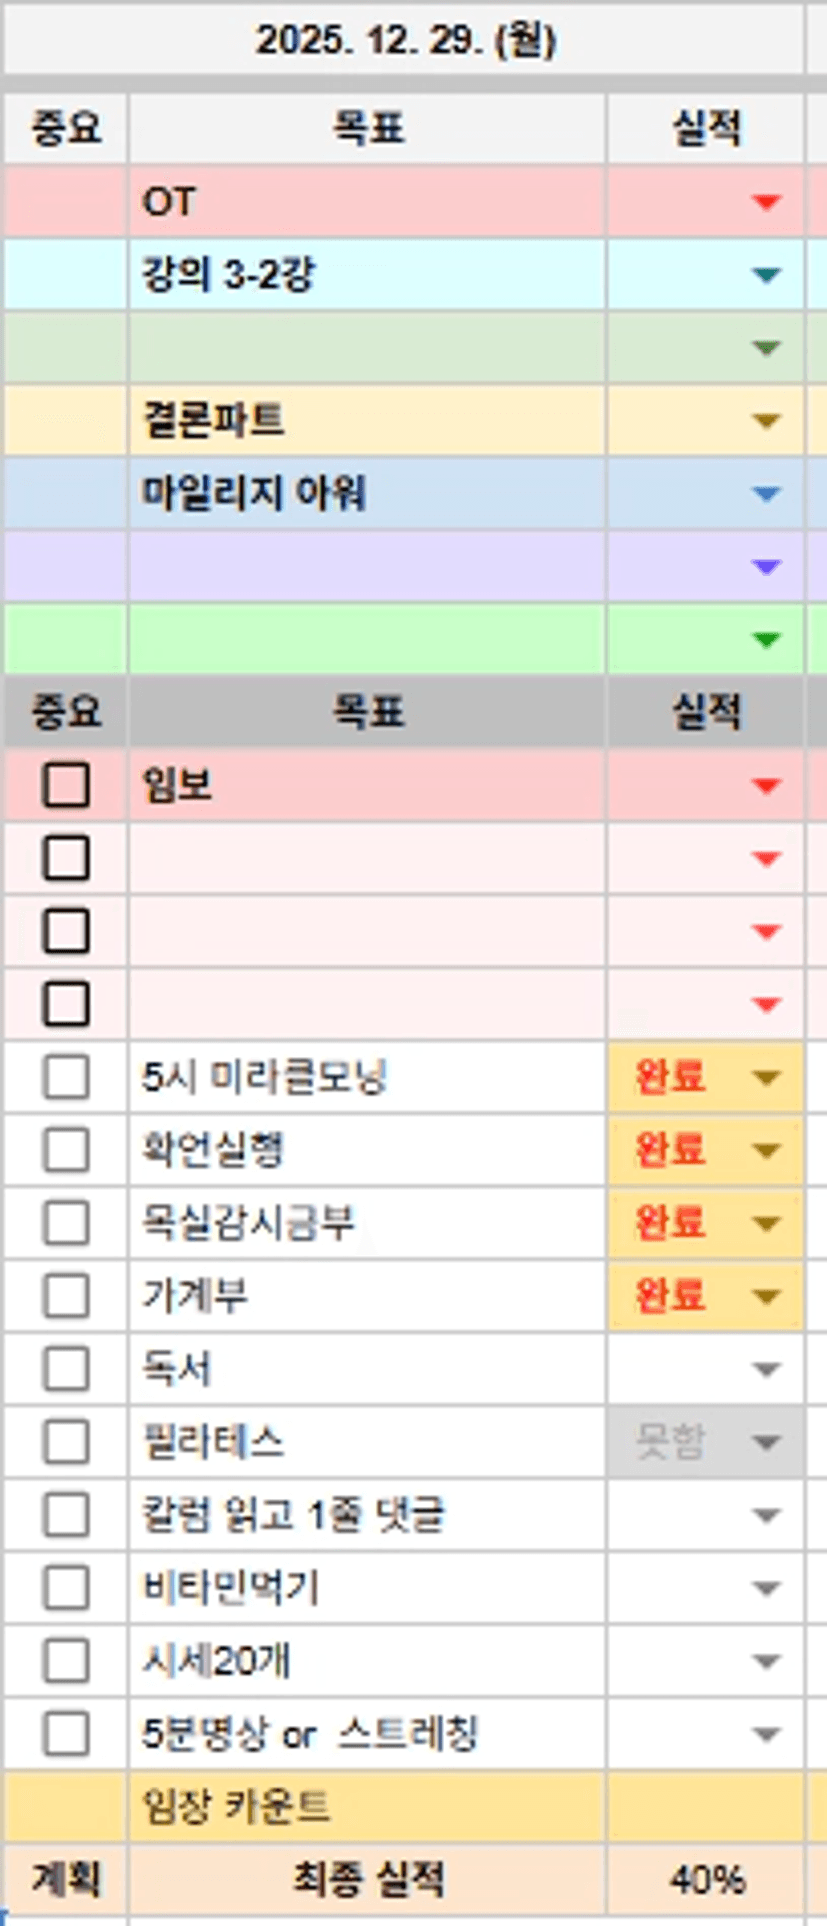Expand the 완료 dropdown for 확언실행
Screen dimensions: 827x1926
coord(766,1151)
